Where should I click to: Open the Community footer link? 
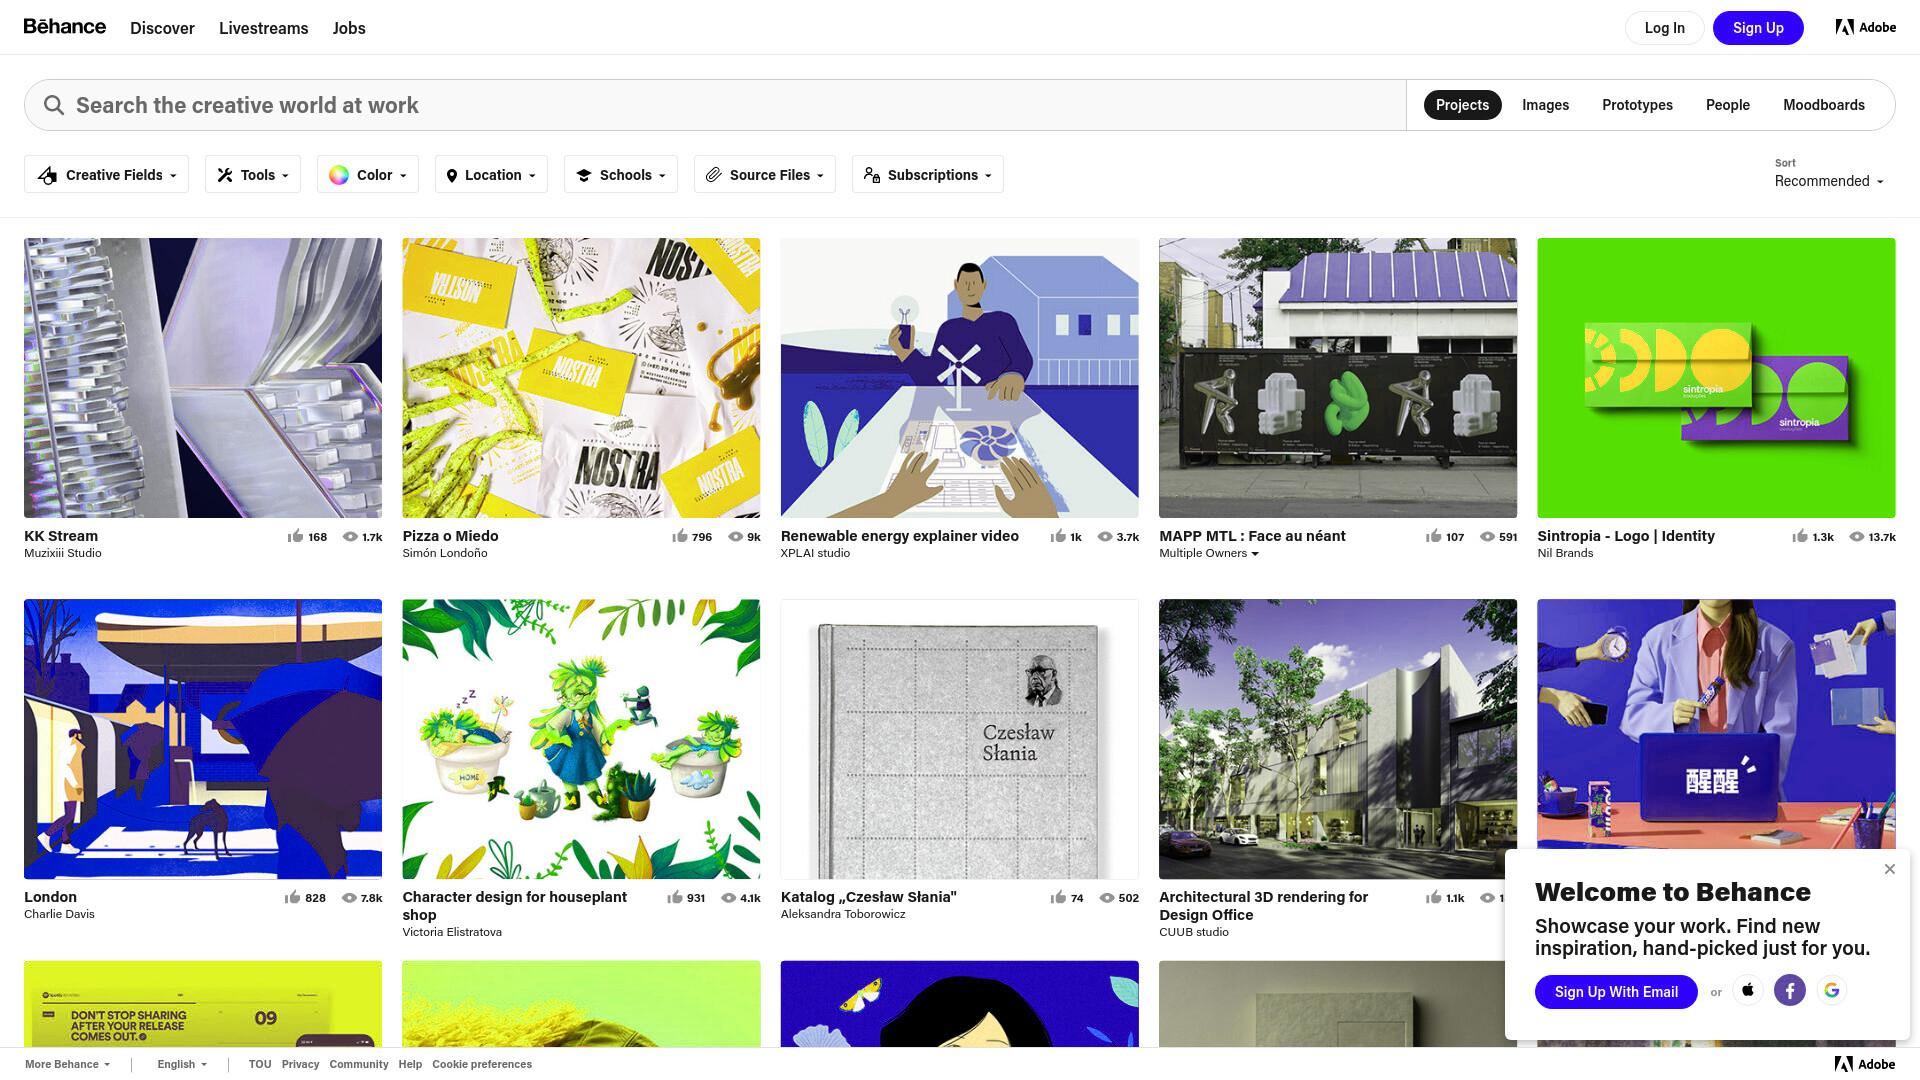359,1064
